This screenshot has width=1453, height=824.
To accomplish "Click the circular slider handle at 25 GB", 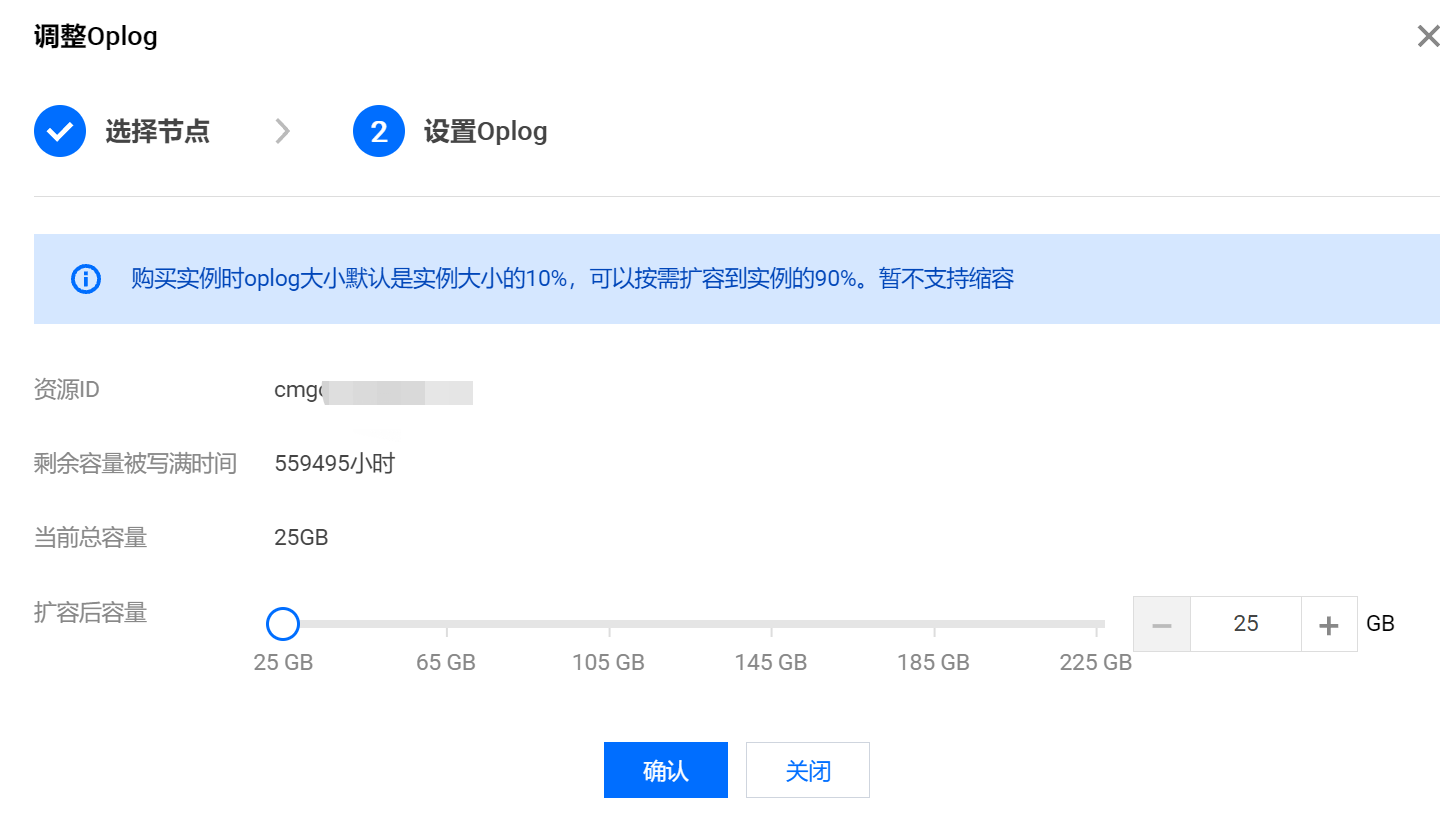I will pos(282,623).
